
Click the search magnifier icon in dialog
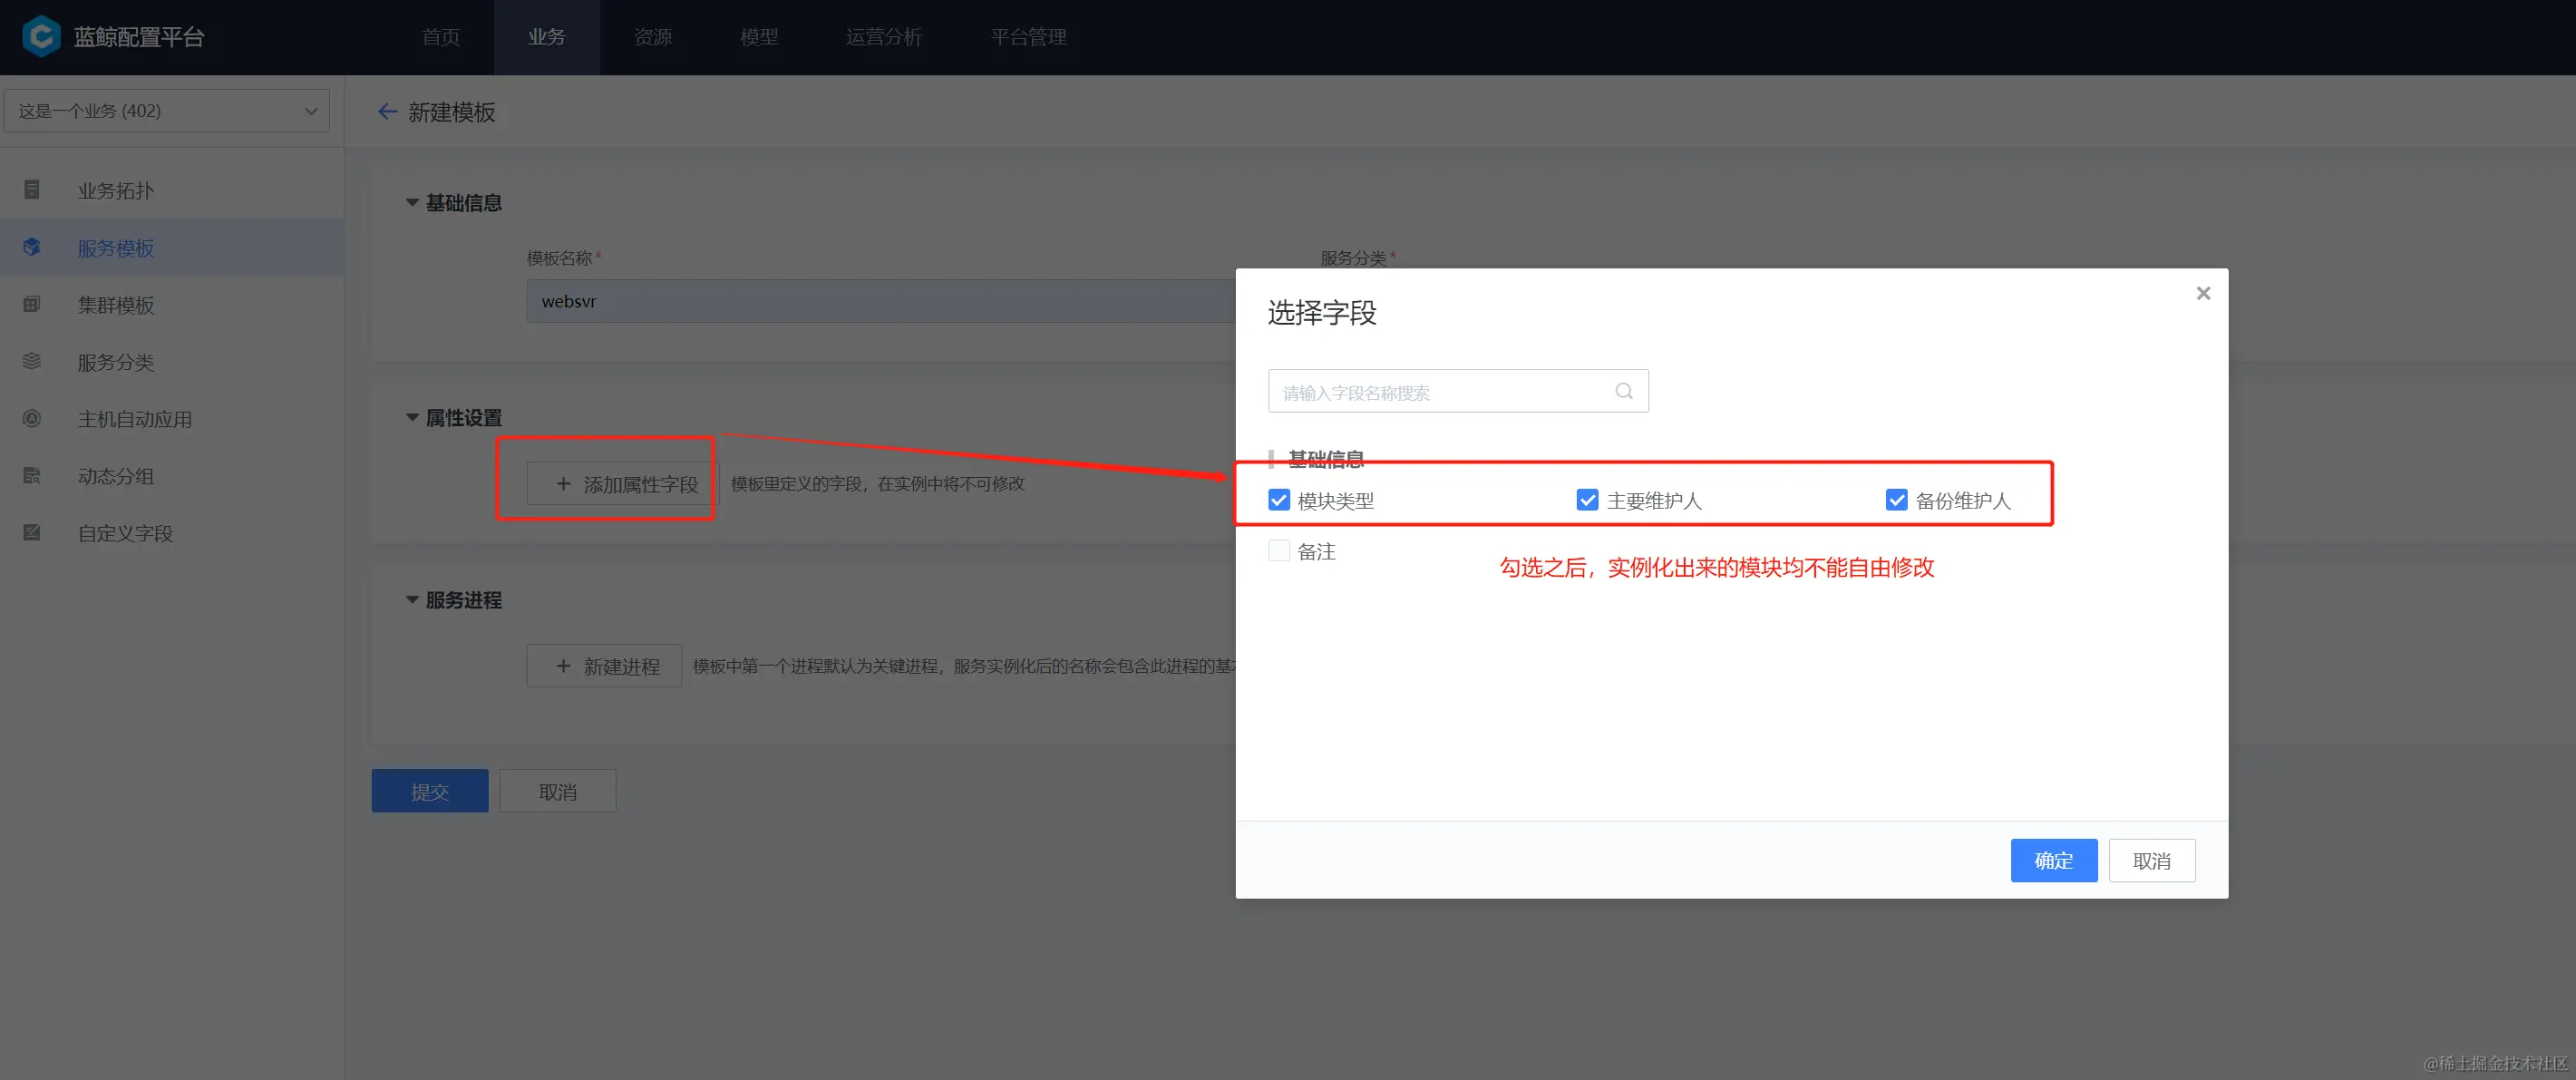click(x=1624, y=391)
